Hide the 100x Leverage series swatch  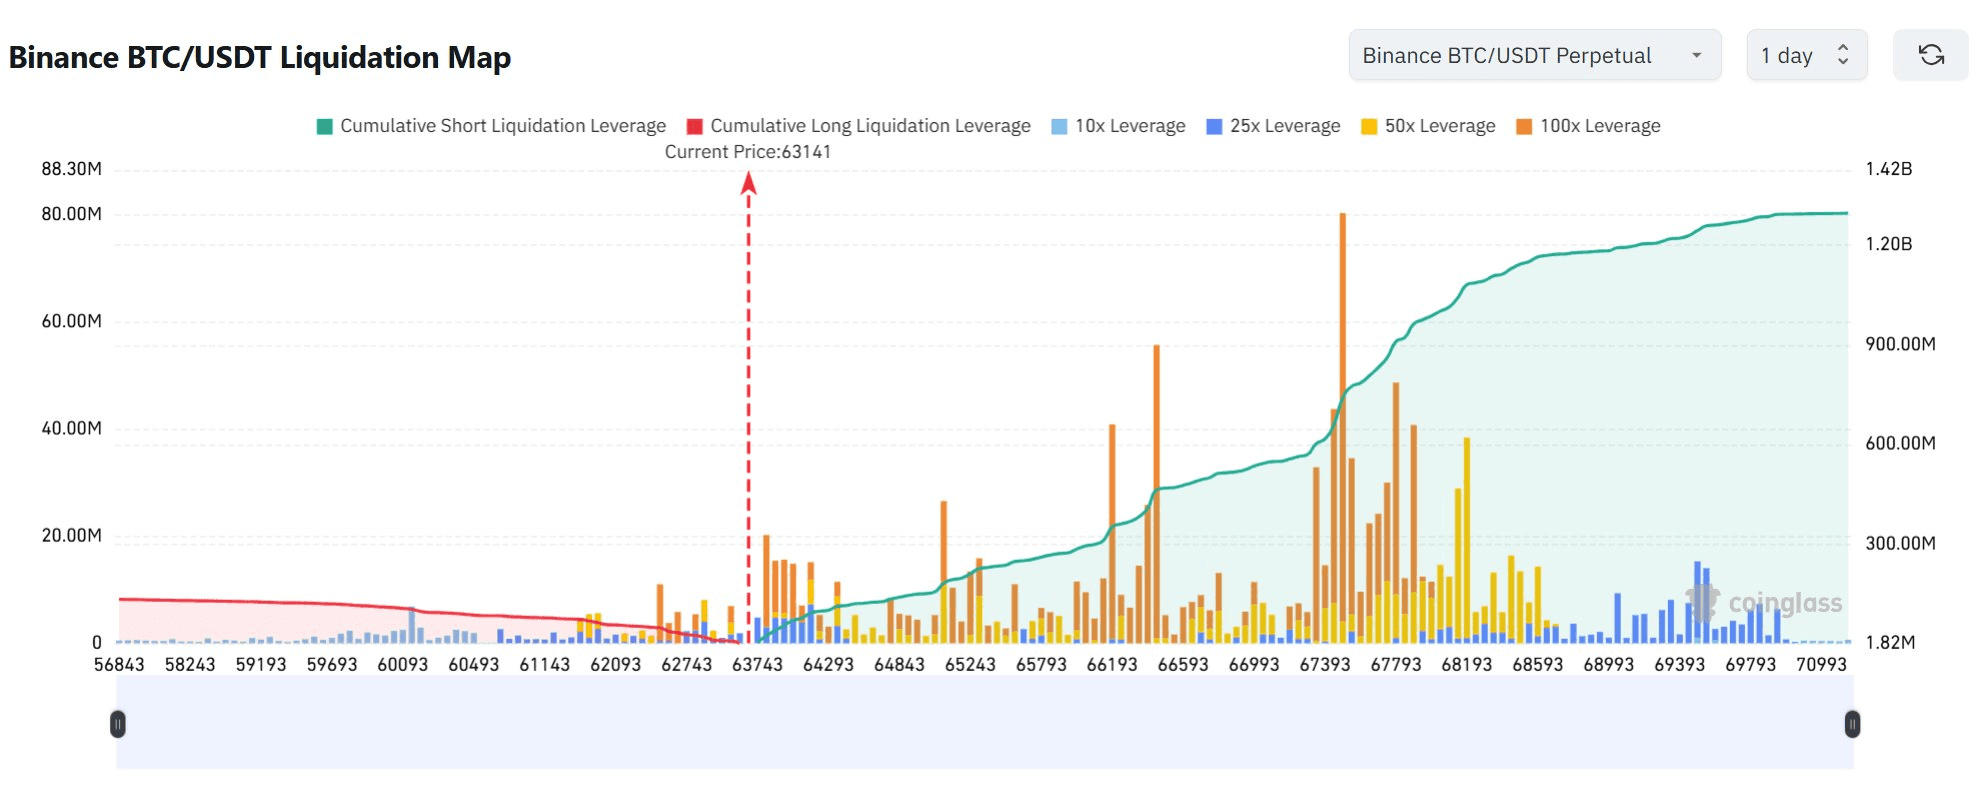(x=1524, y=126)
